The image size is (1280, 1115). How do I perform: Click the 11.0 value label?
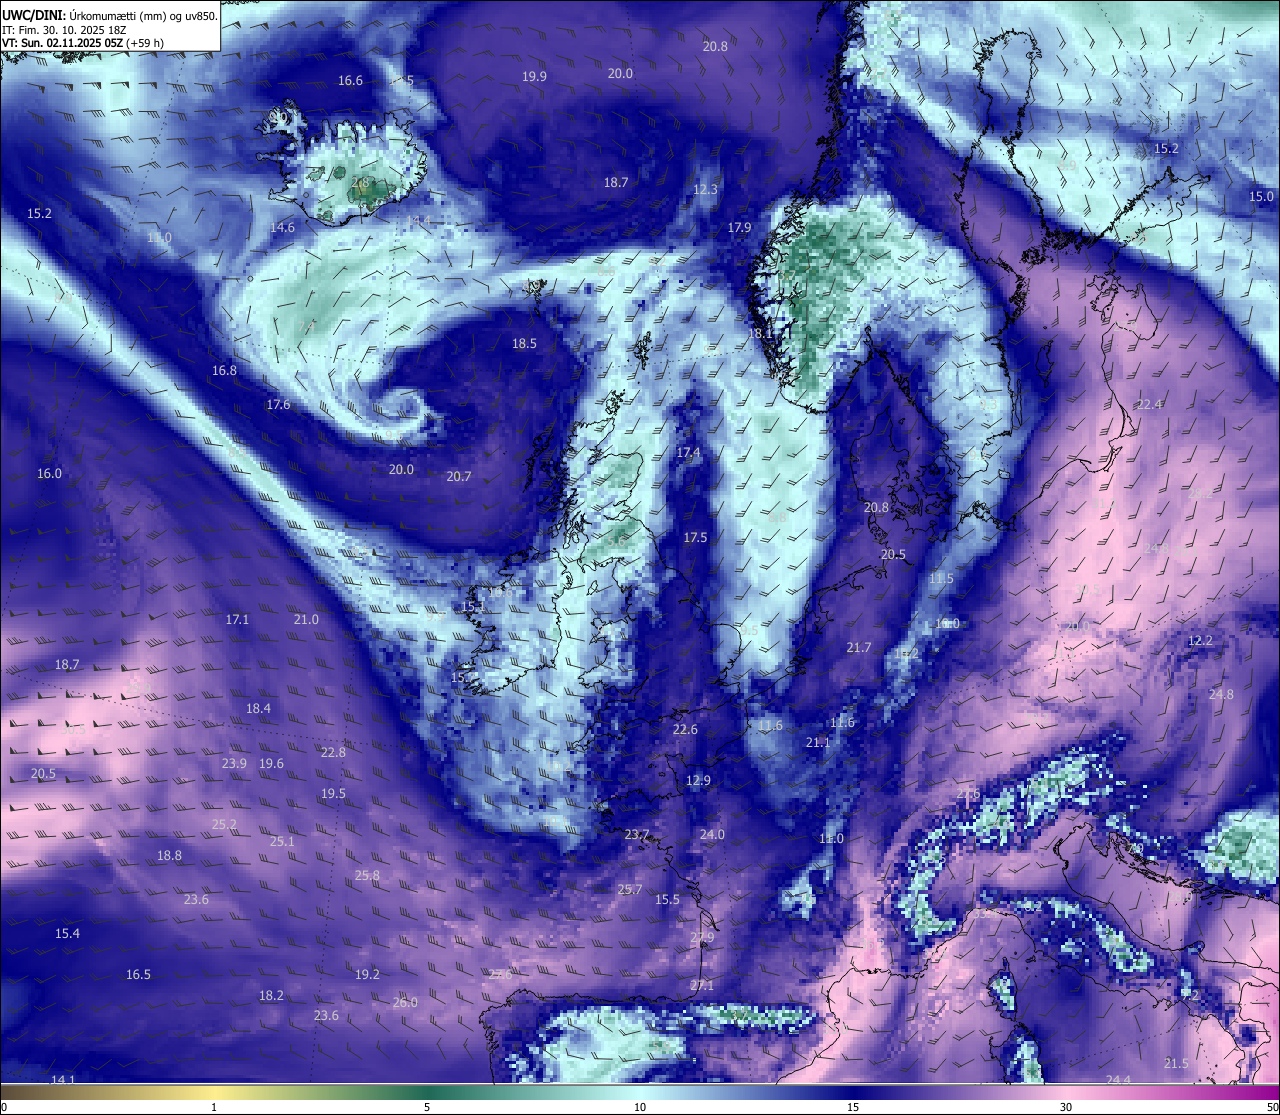[x=831, y=838]
